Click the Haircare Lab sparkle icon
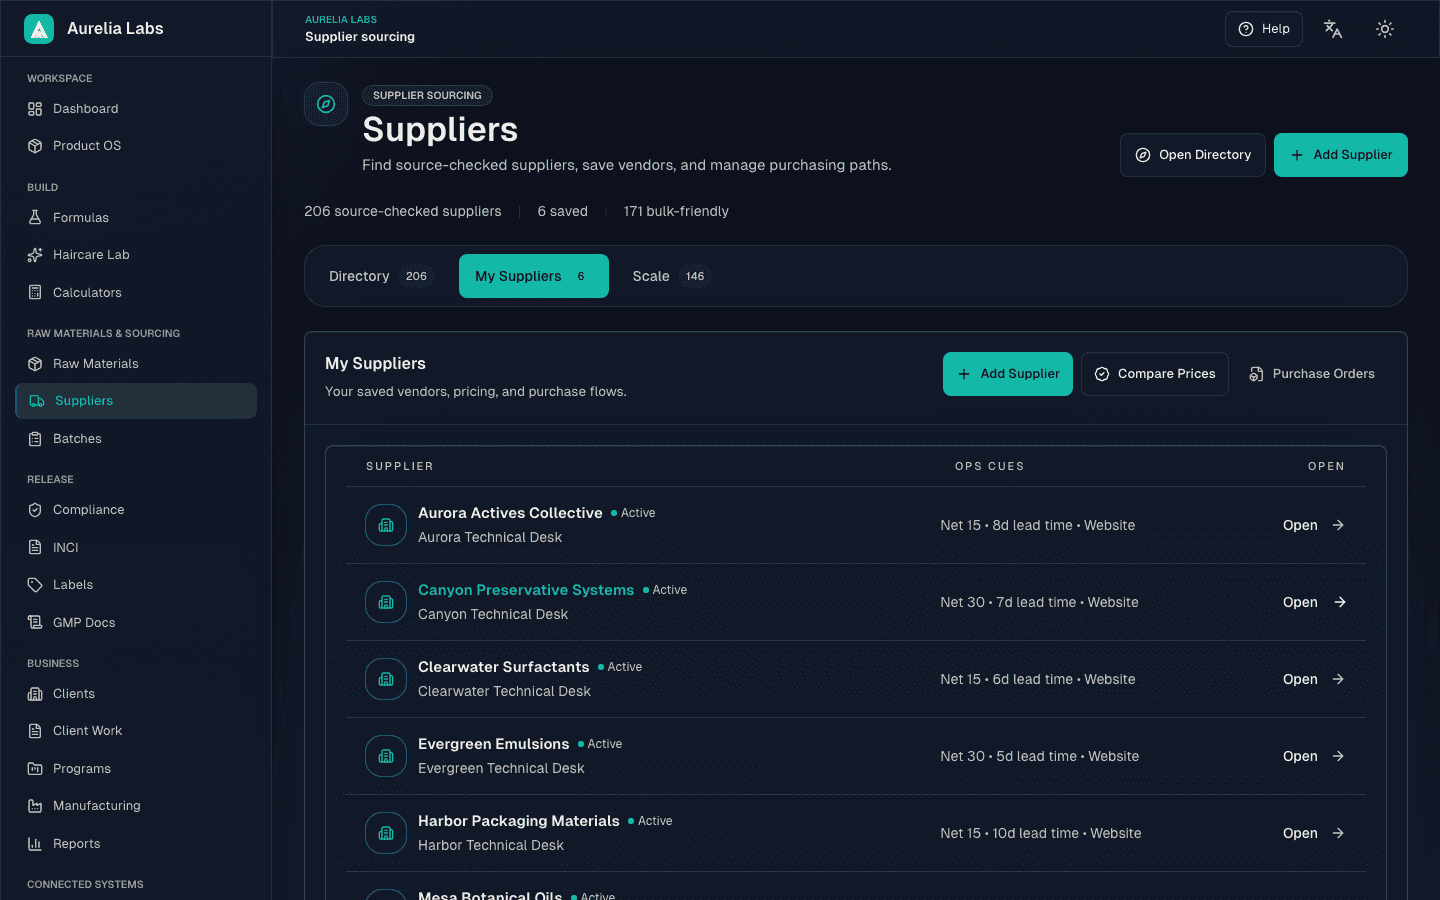This screenshot has width=1440, height=900. click(x=35, y=255)
